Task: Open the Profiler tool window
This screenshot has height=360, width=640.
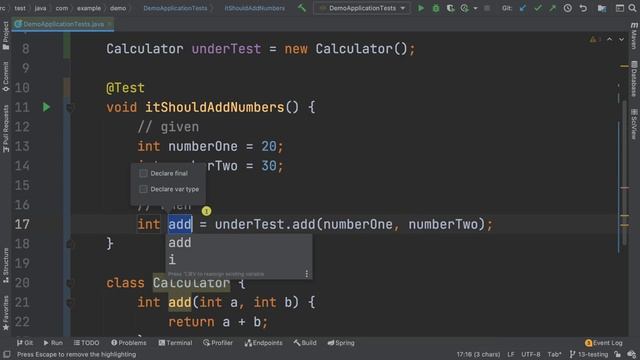Action: point(218,343)
